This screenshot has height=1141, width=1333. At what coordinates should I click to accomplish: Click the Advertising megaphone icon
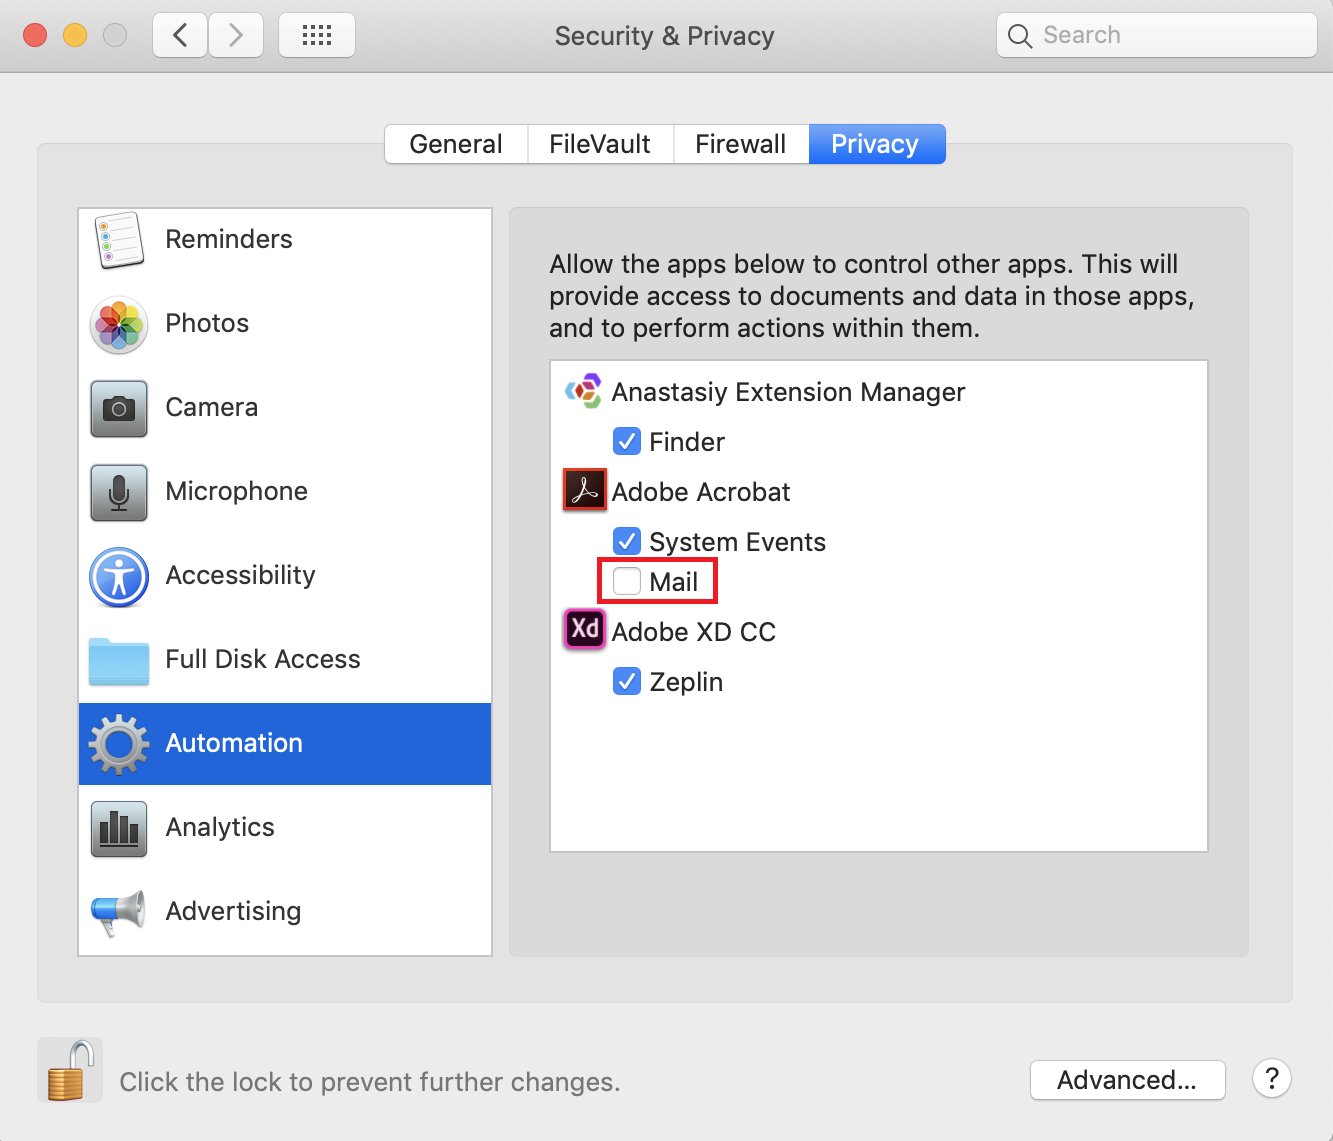(118, 911)
